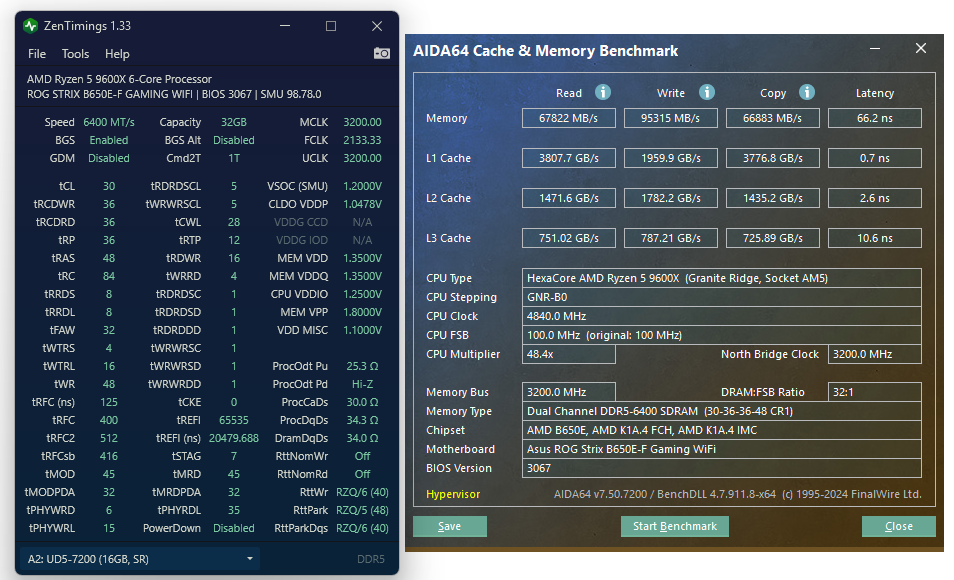
Task: Maximize the ZenTimings window
Action: click(331, 26)
